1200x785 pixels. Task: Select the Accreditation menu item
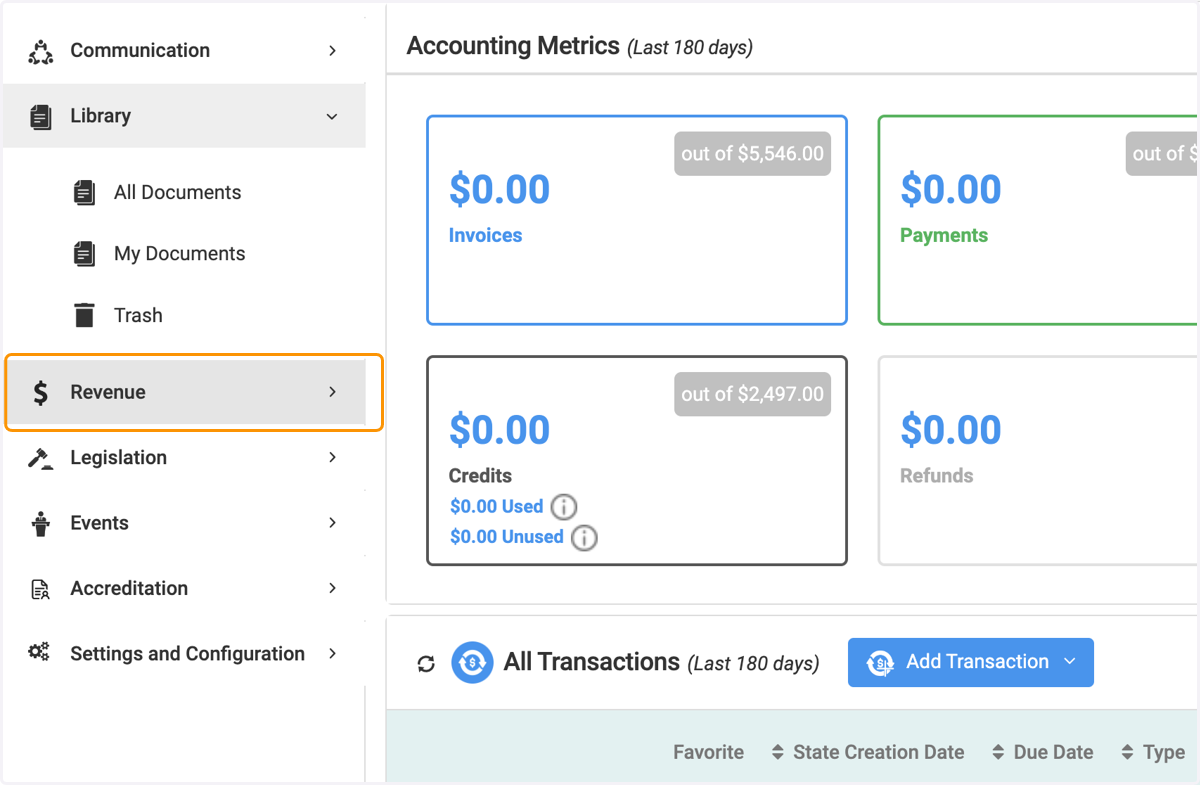[x=185, y=588]
